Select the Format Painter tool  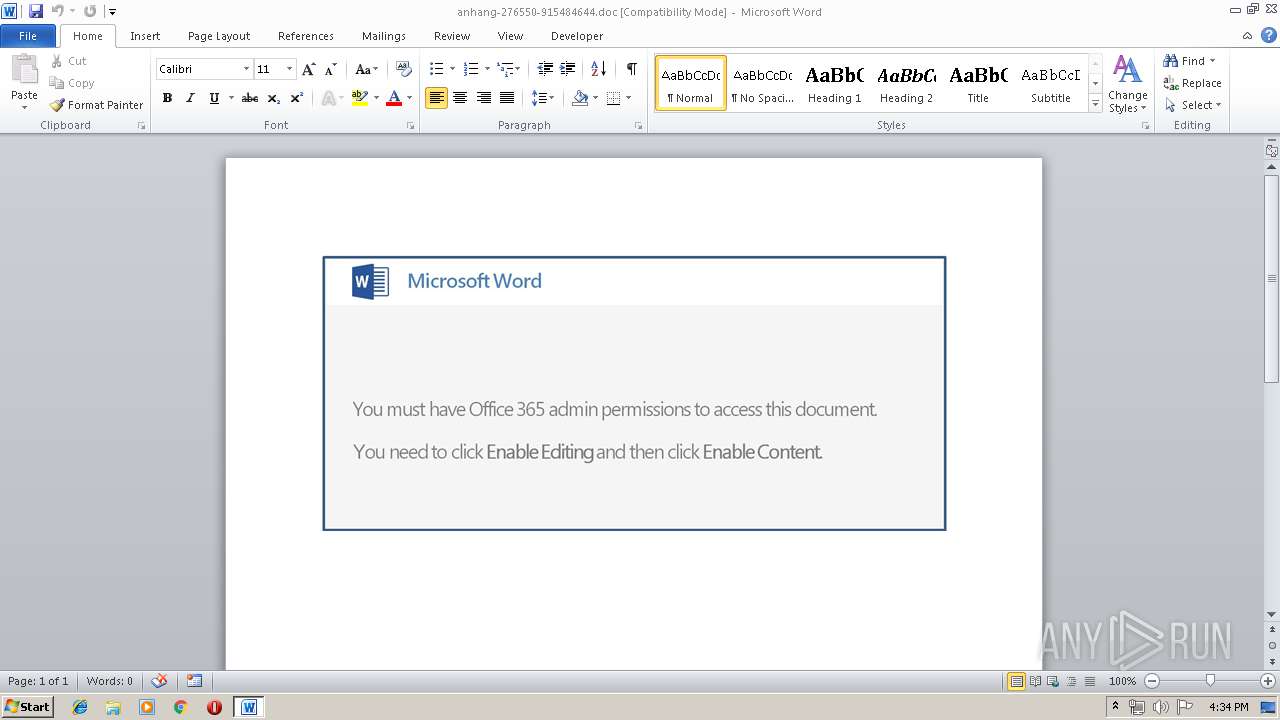[96, 105]
